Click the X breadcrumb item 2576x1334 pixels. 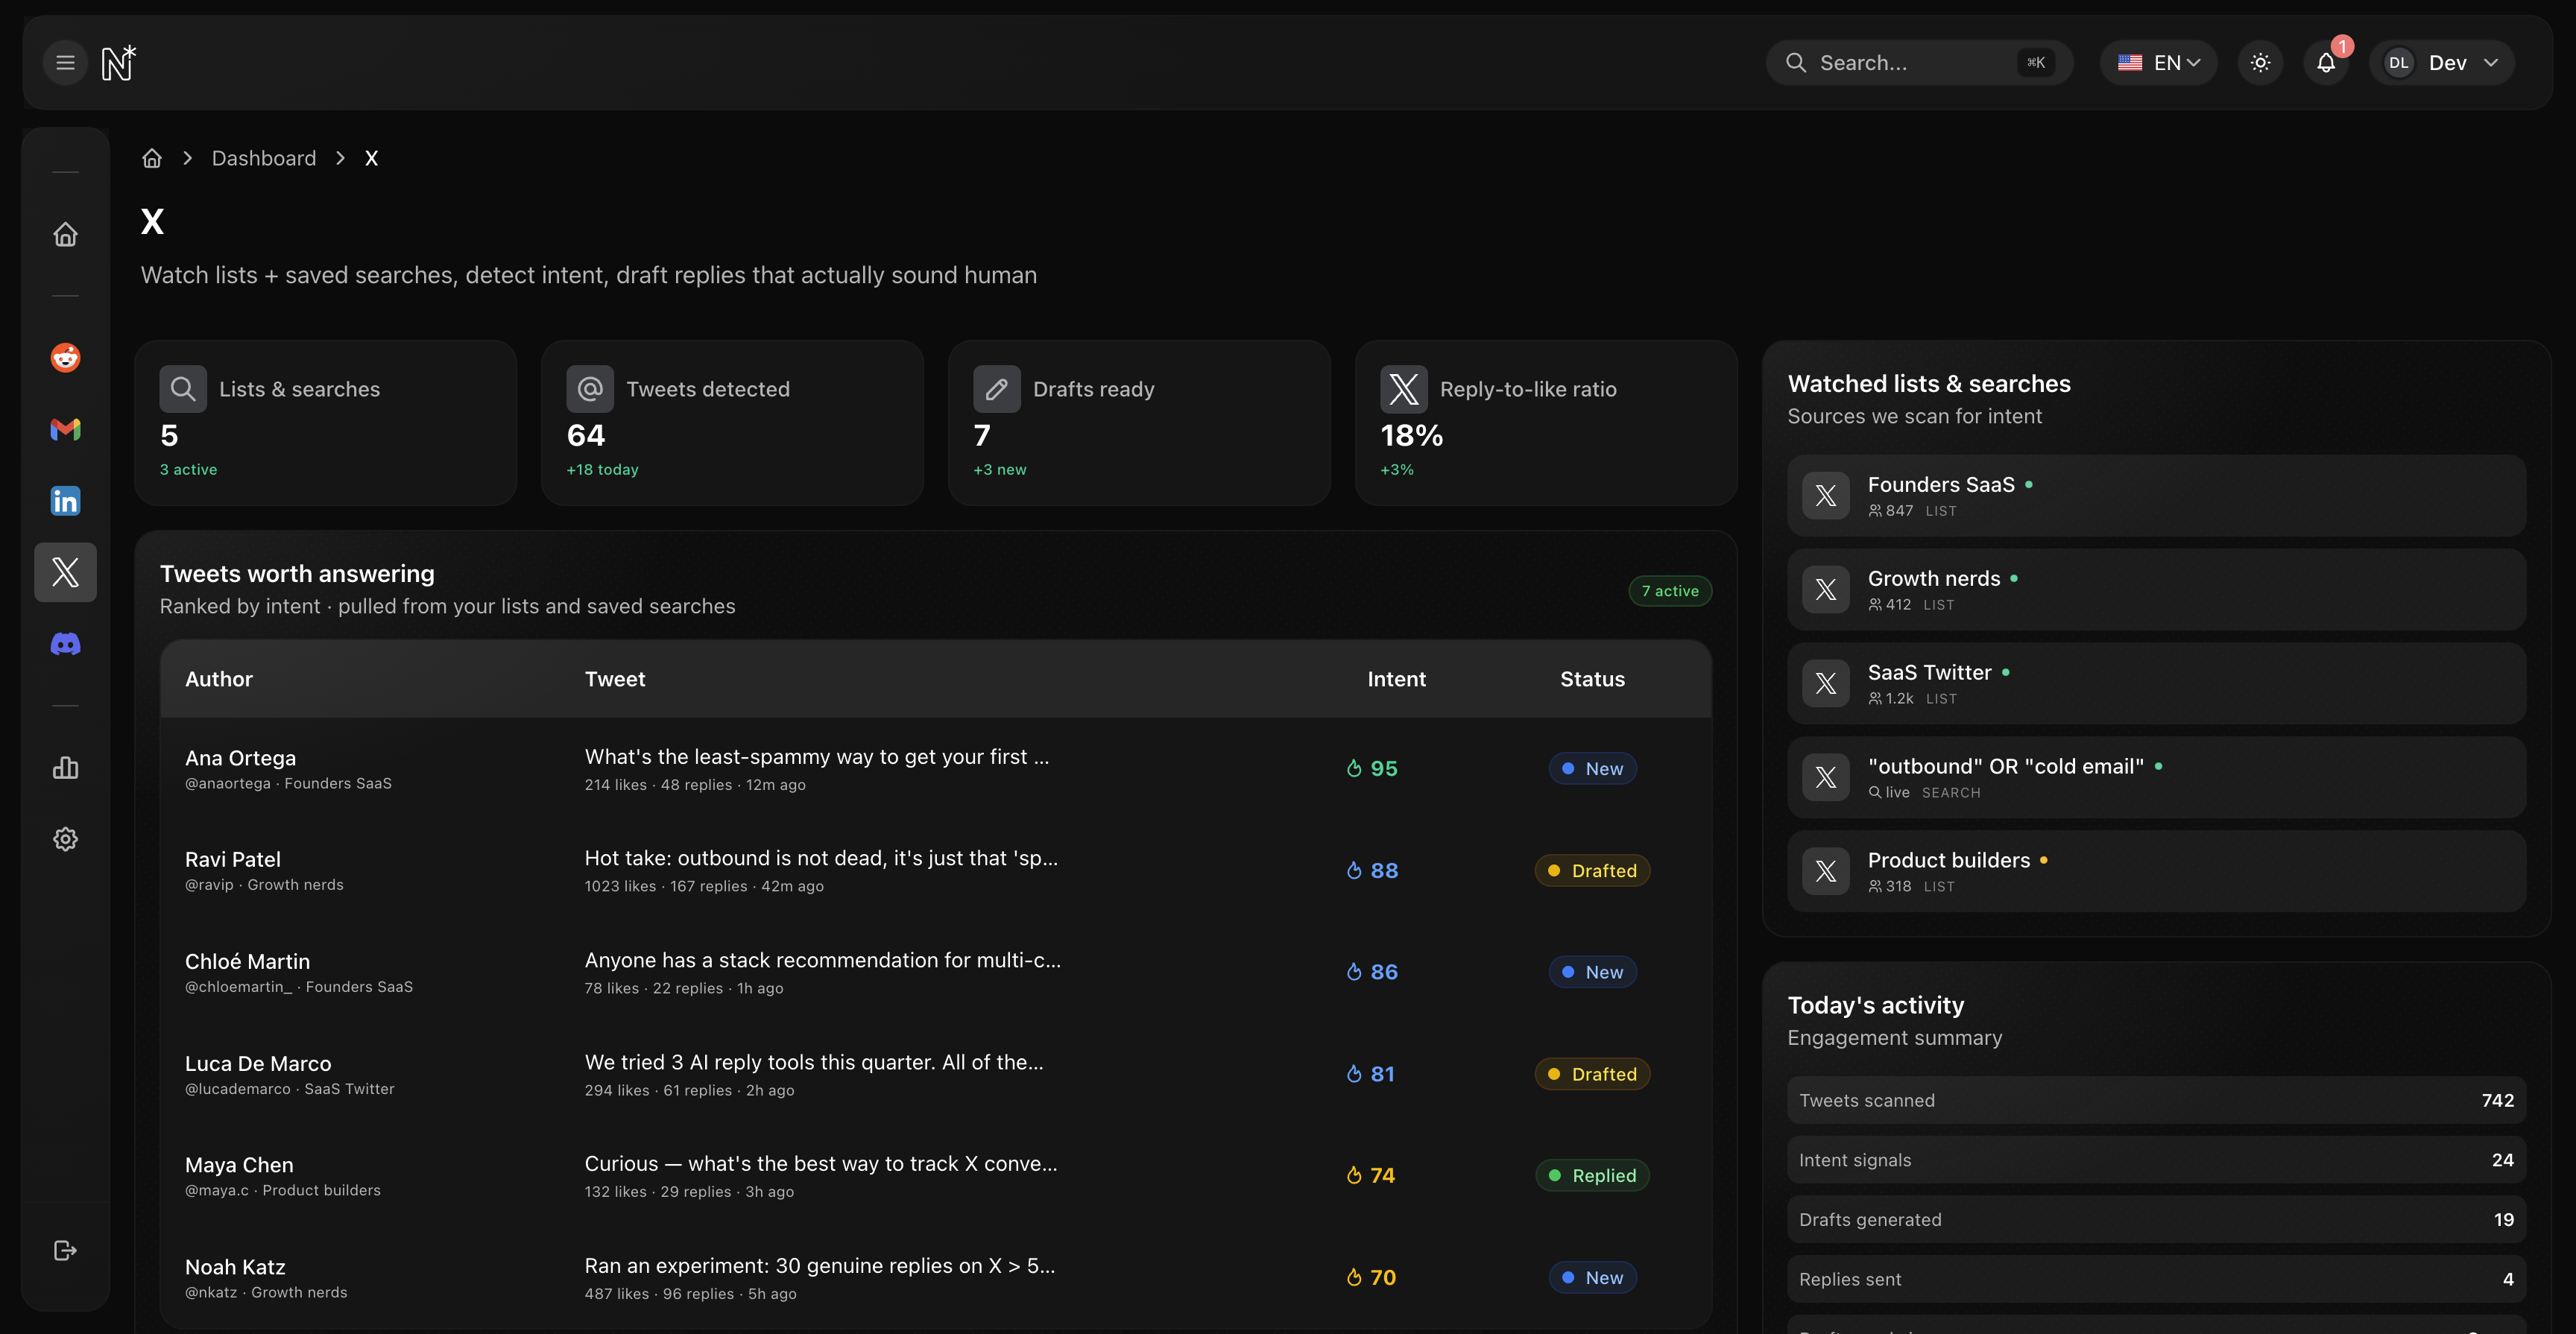pyautogui.click(x=371, y=158)
